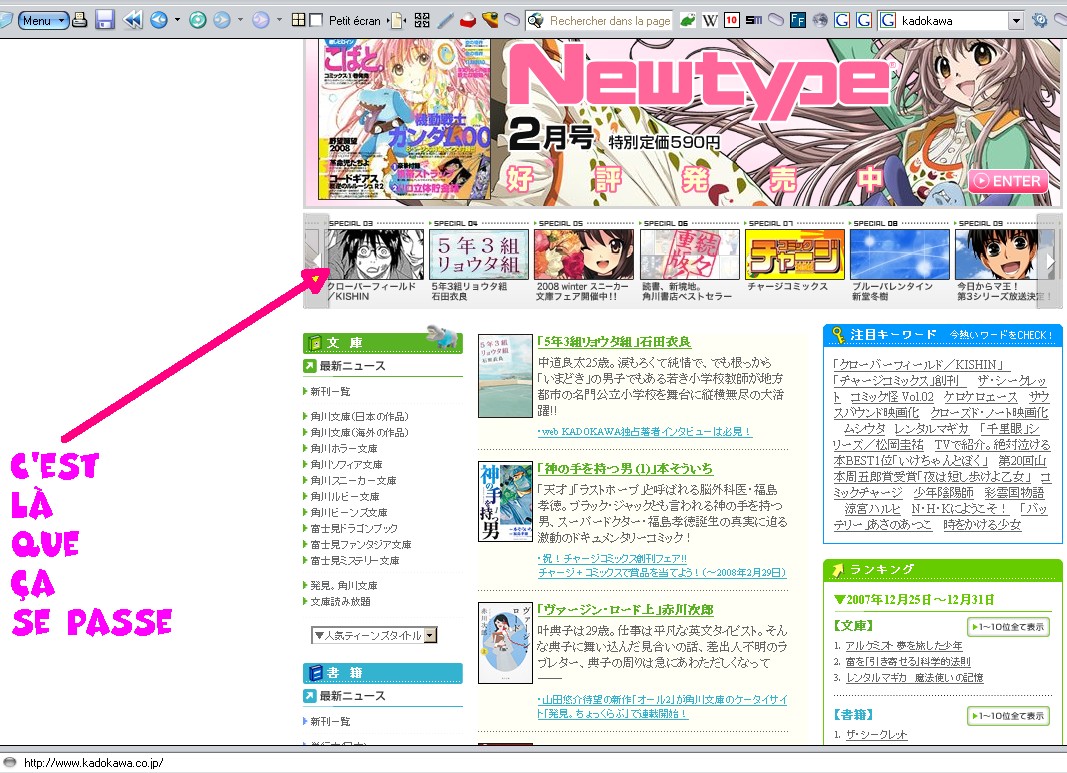This screenshot has height=773, width=1067.
Task: Open the back button history dropdown arrow
Action: (178, 20)
